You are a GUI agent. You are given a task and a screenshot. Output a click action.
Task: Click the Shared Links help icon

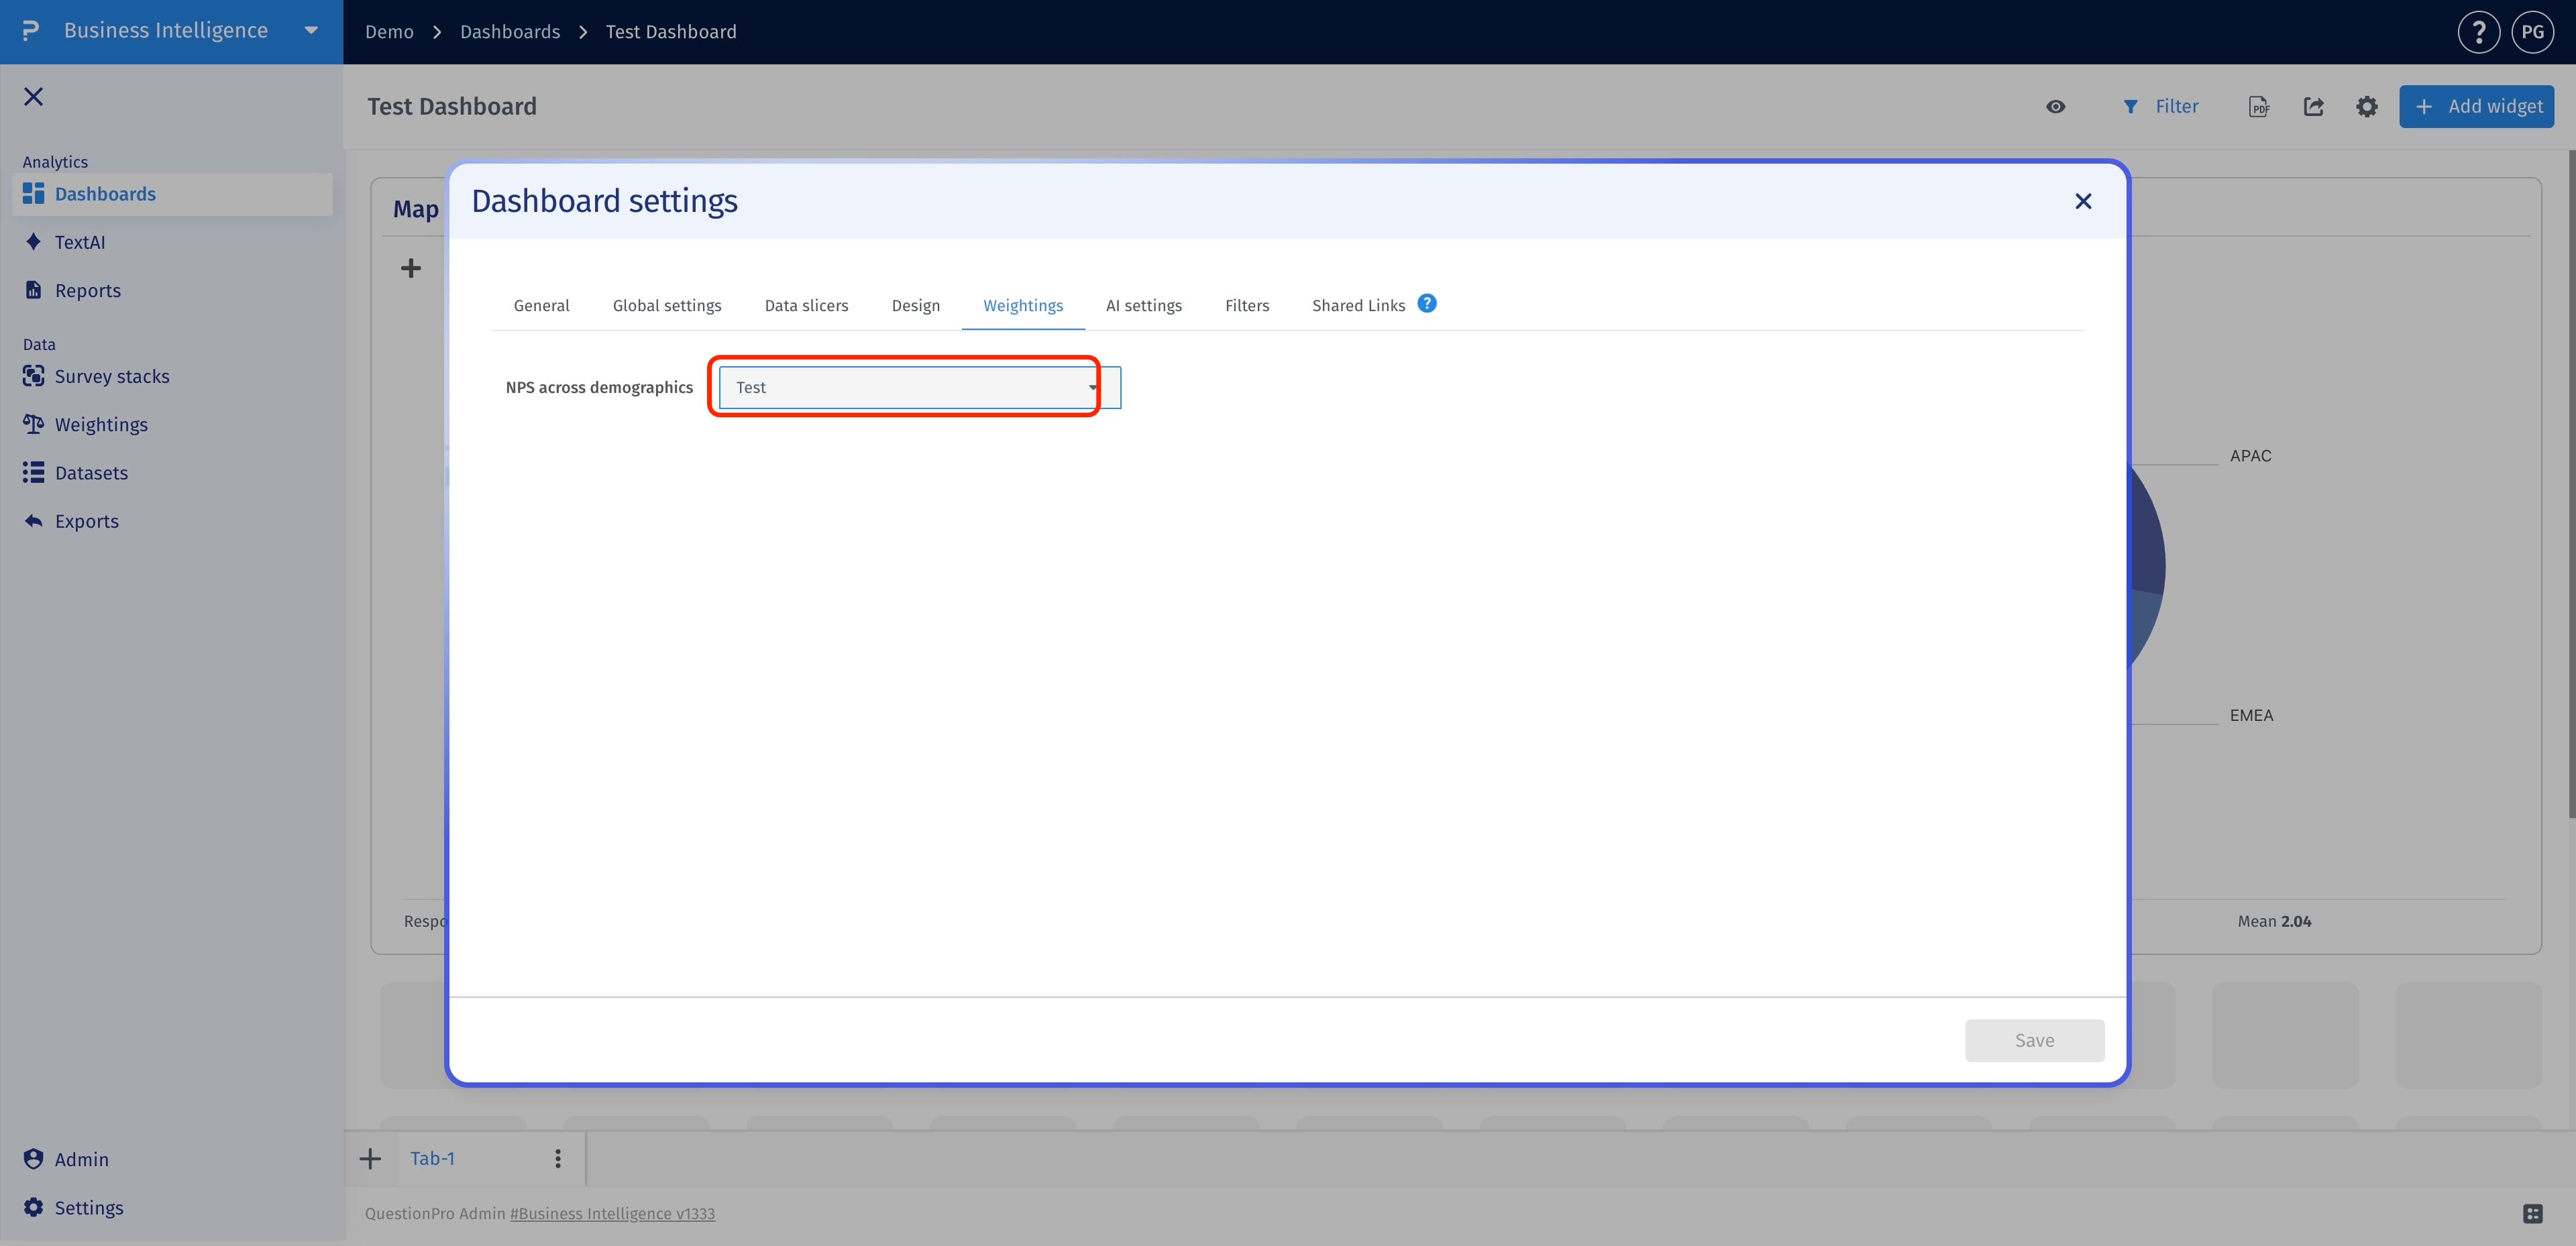click(1426, 303)
